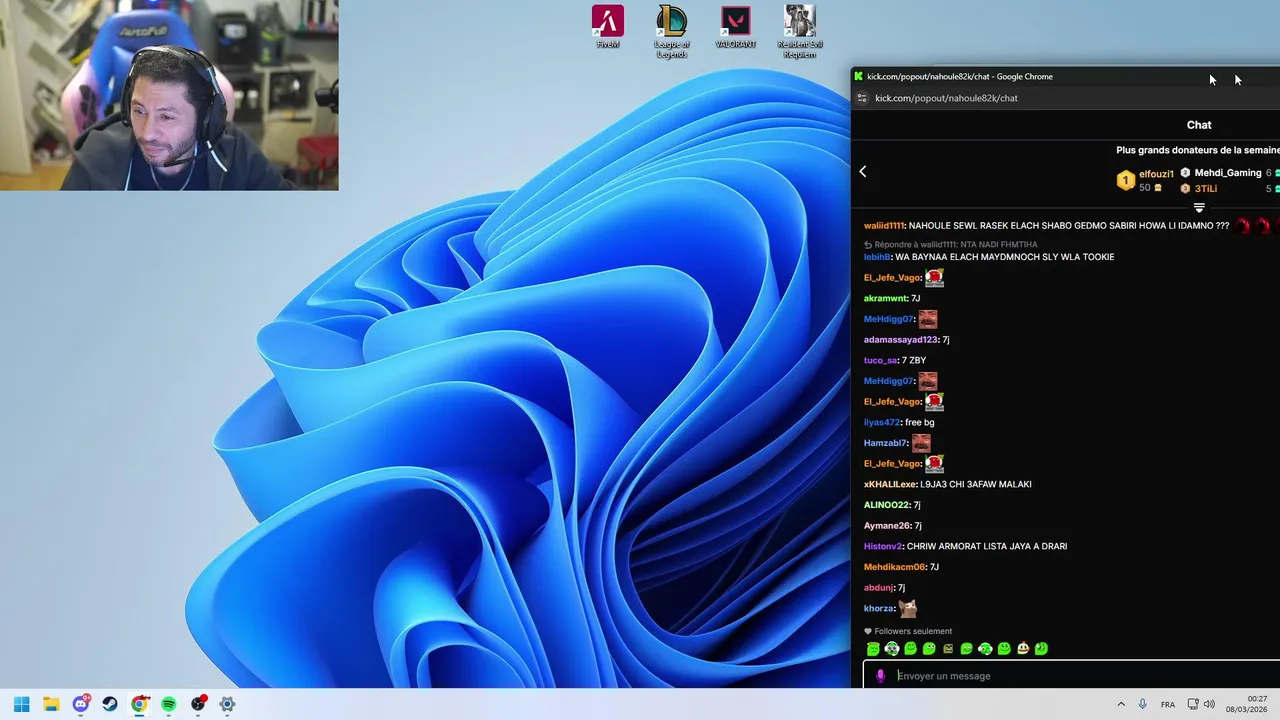Click username akramwnt in chat

click(886, 299)
